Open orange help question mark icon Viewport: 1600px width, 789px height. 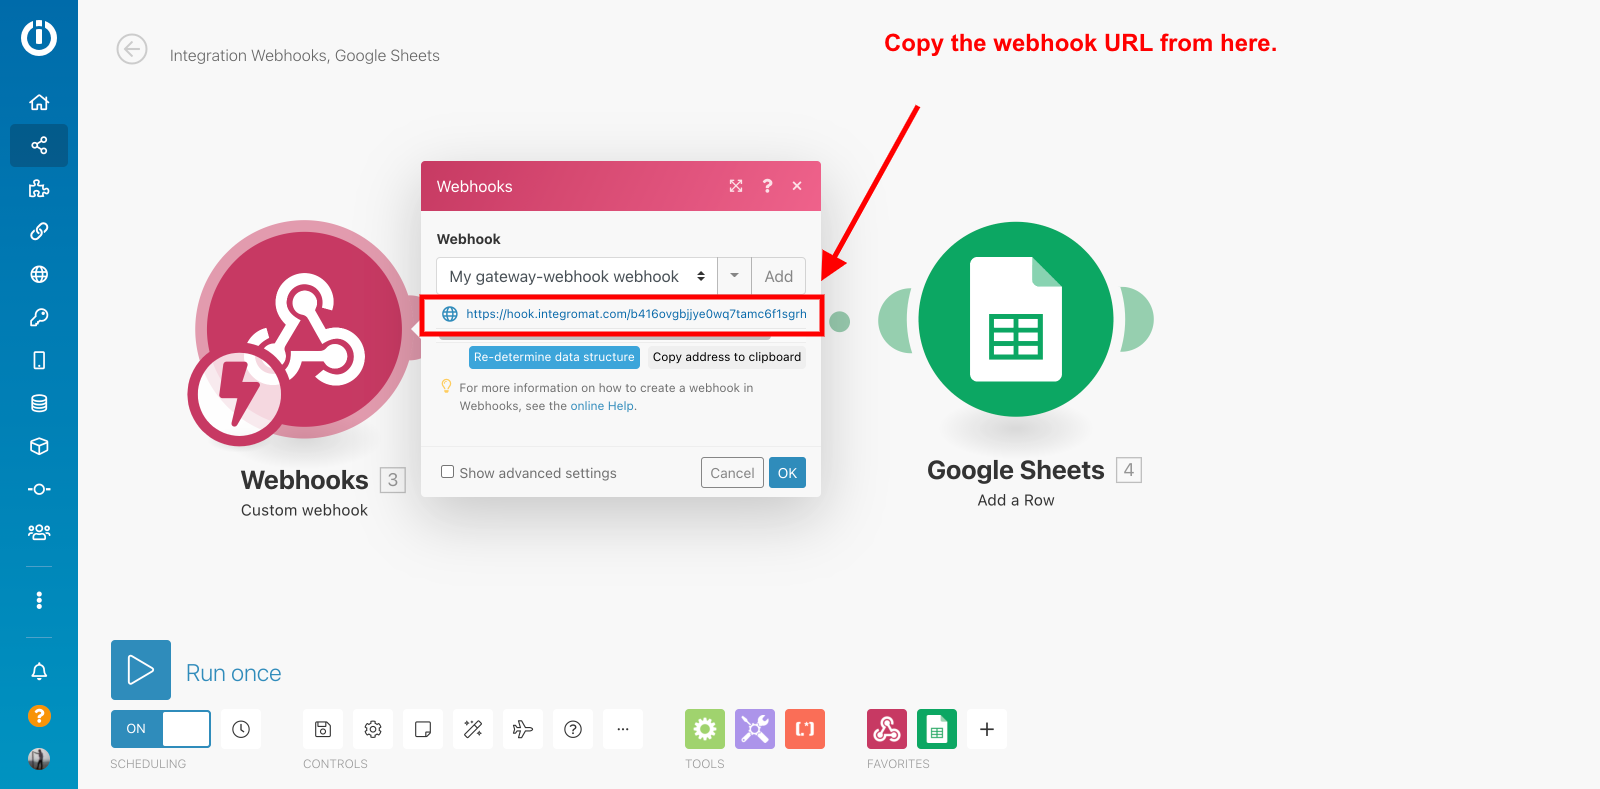(39, 716)
